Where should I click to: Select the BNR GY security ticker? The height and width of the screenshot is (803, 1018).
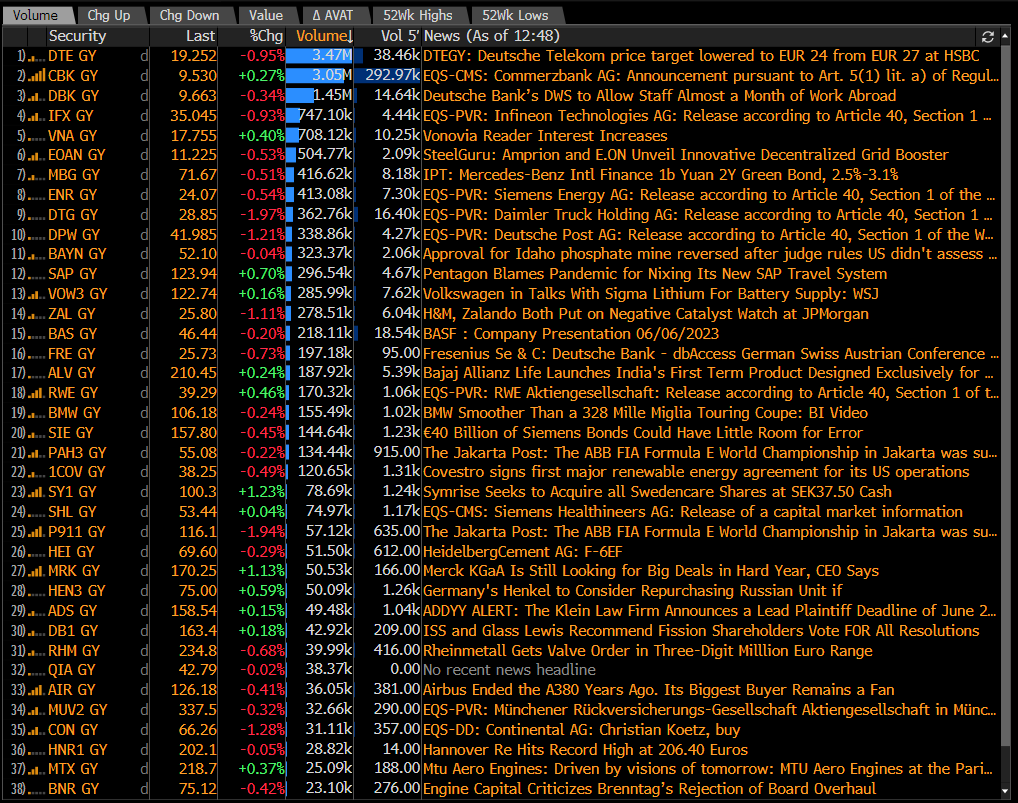coord(73,789)
